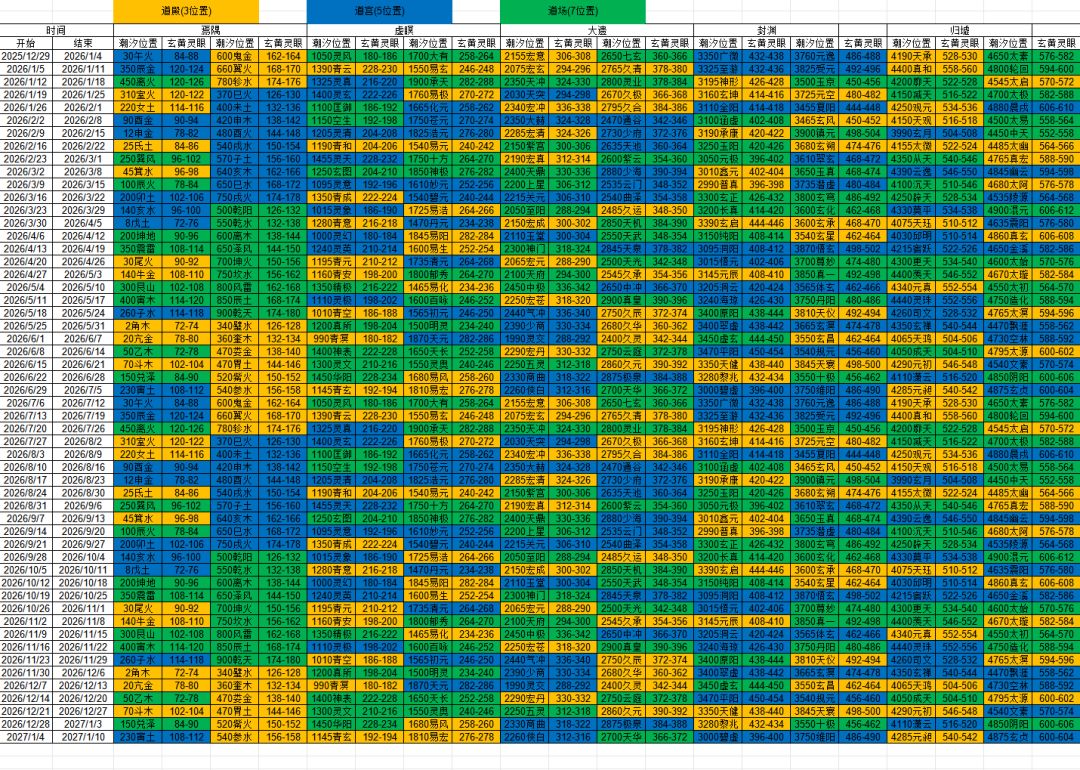This screenshot has width=1080, height=770.
Task: Select start date cell 2026/1/5
Action: 26,69
